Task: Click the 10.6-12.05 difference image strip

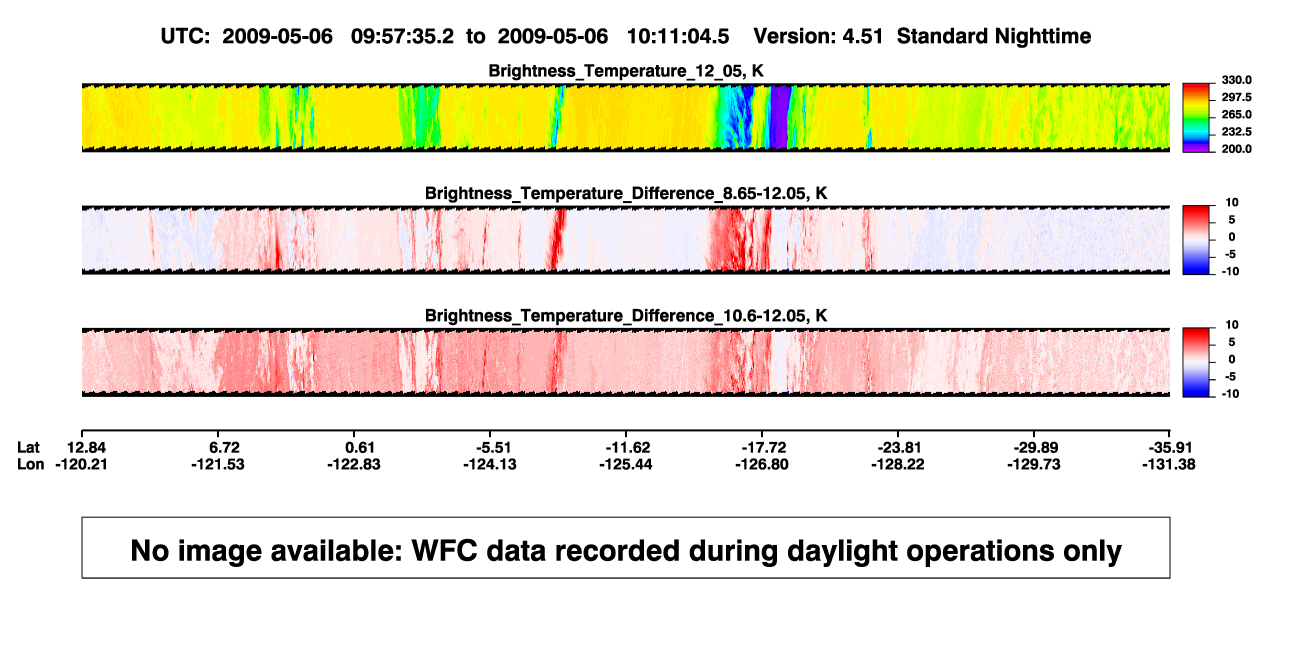Action: click(626, 362)
